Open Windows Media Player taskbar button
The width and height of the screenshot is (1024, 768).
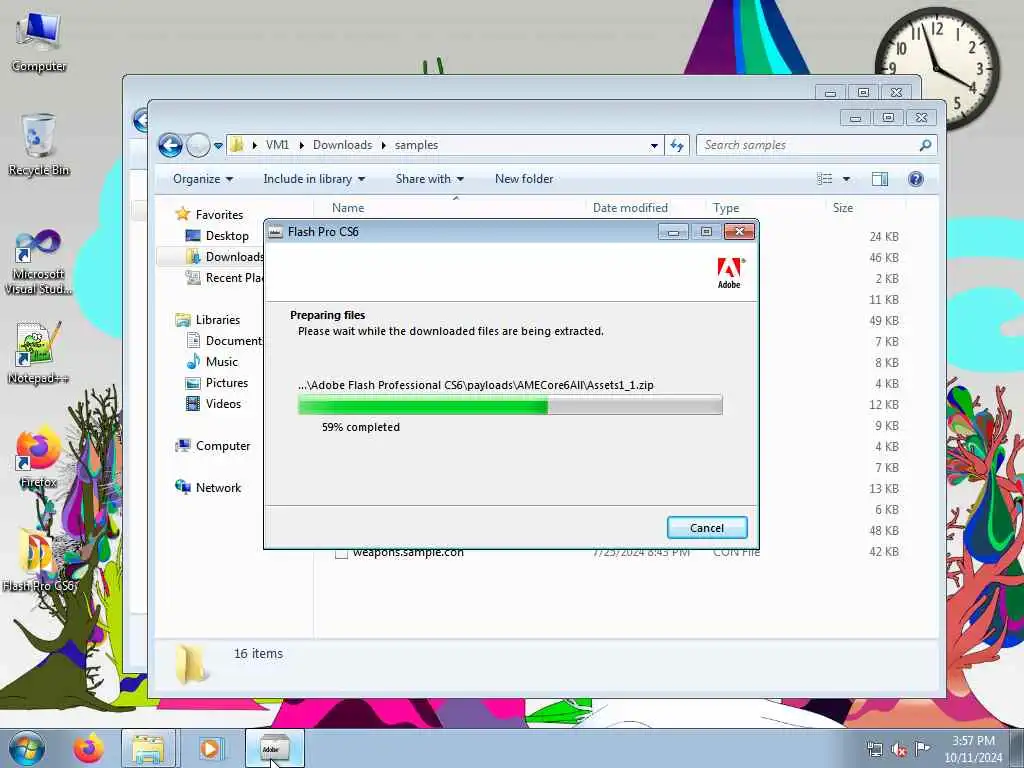[x=210, y=748]
